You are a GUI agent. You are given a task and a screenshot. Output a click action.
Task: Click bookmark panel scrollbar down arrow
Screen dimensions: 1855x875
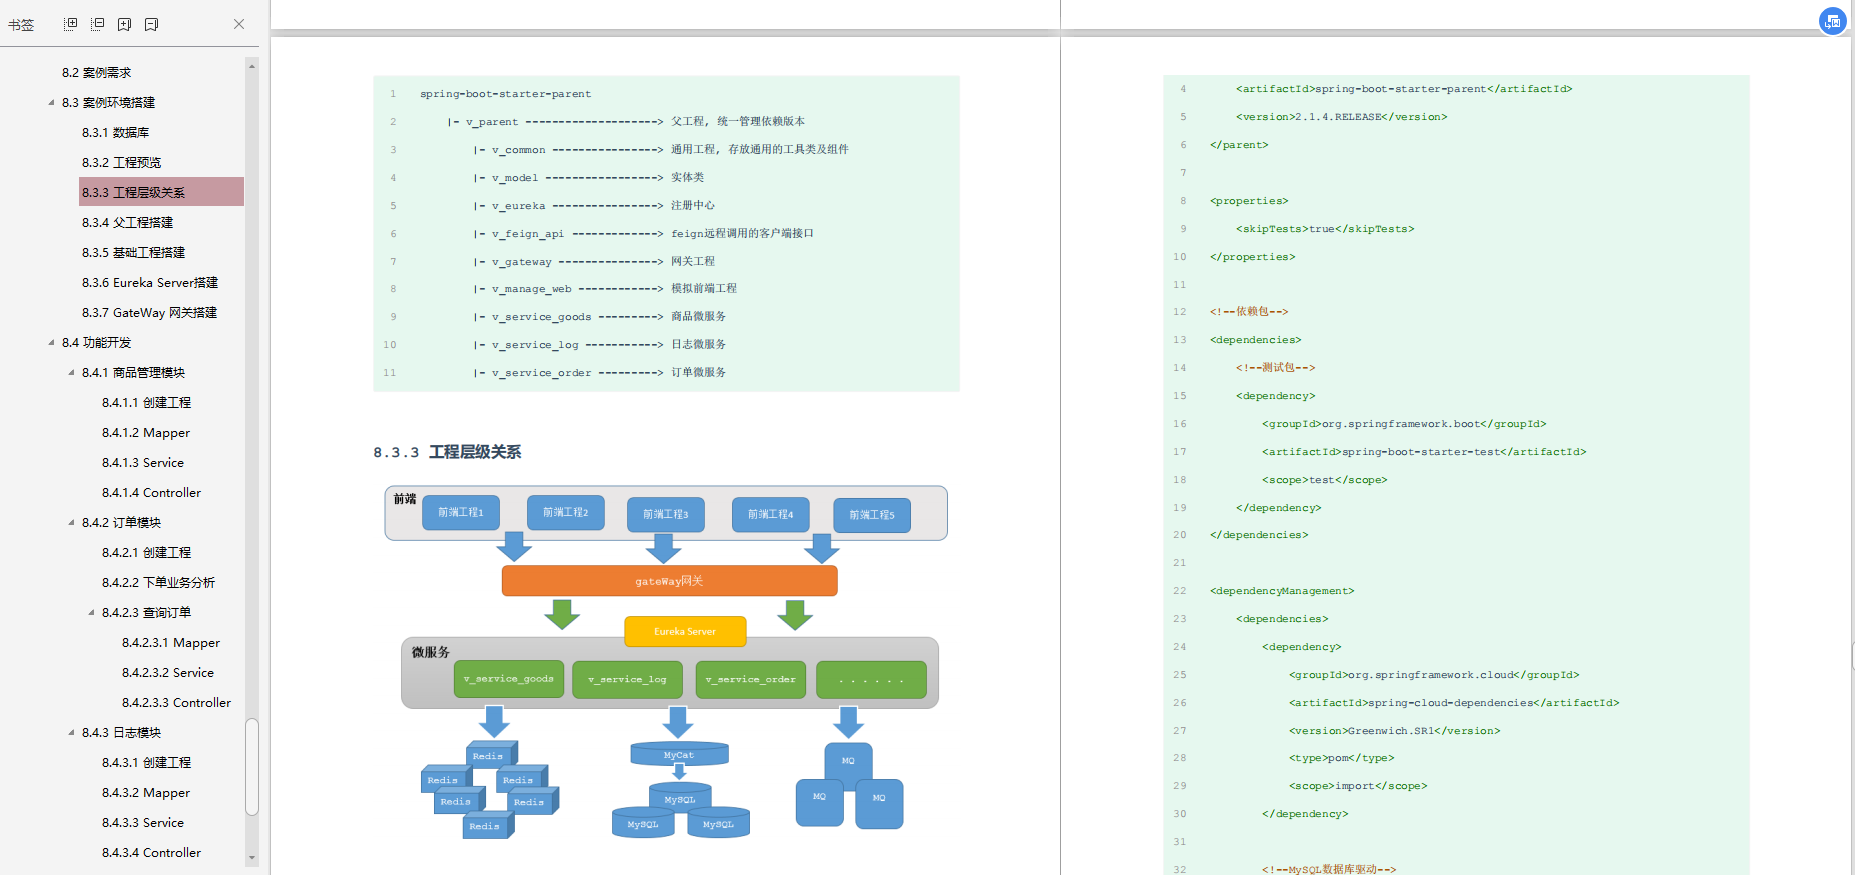click(x=252, y=857)
